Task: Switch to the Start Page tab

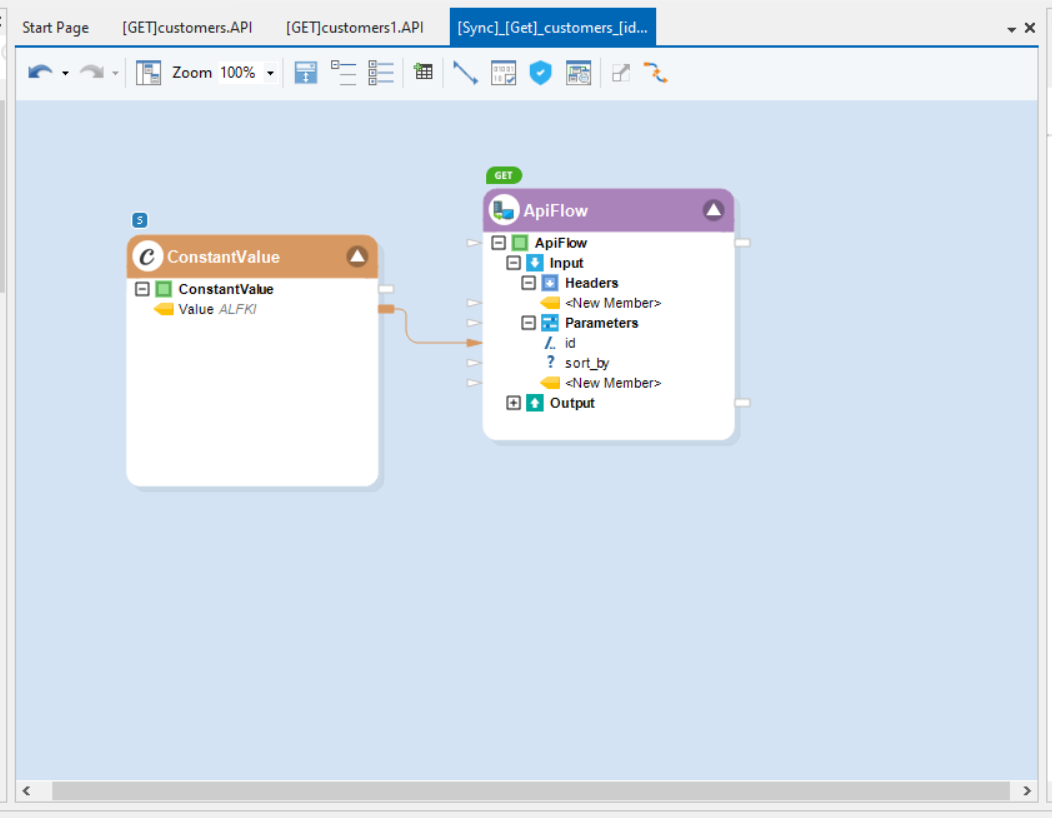Action: tap(55, 27)
